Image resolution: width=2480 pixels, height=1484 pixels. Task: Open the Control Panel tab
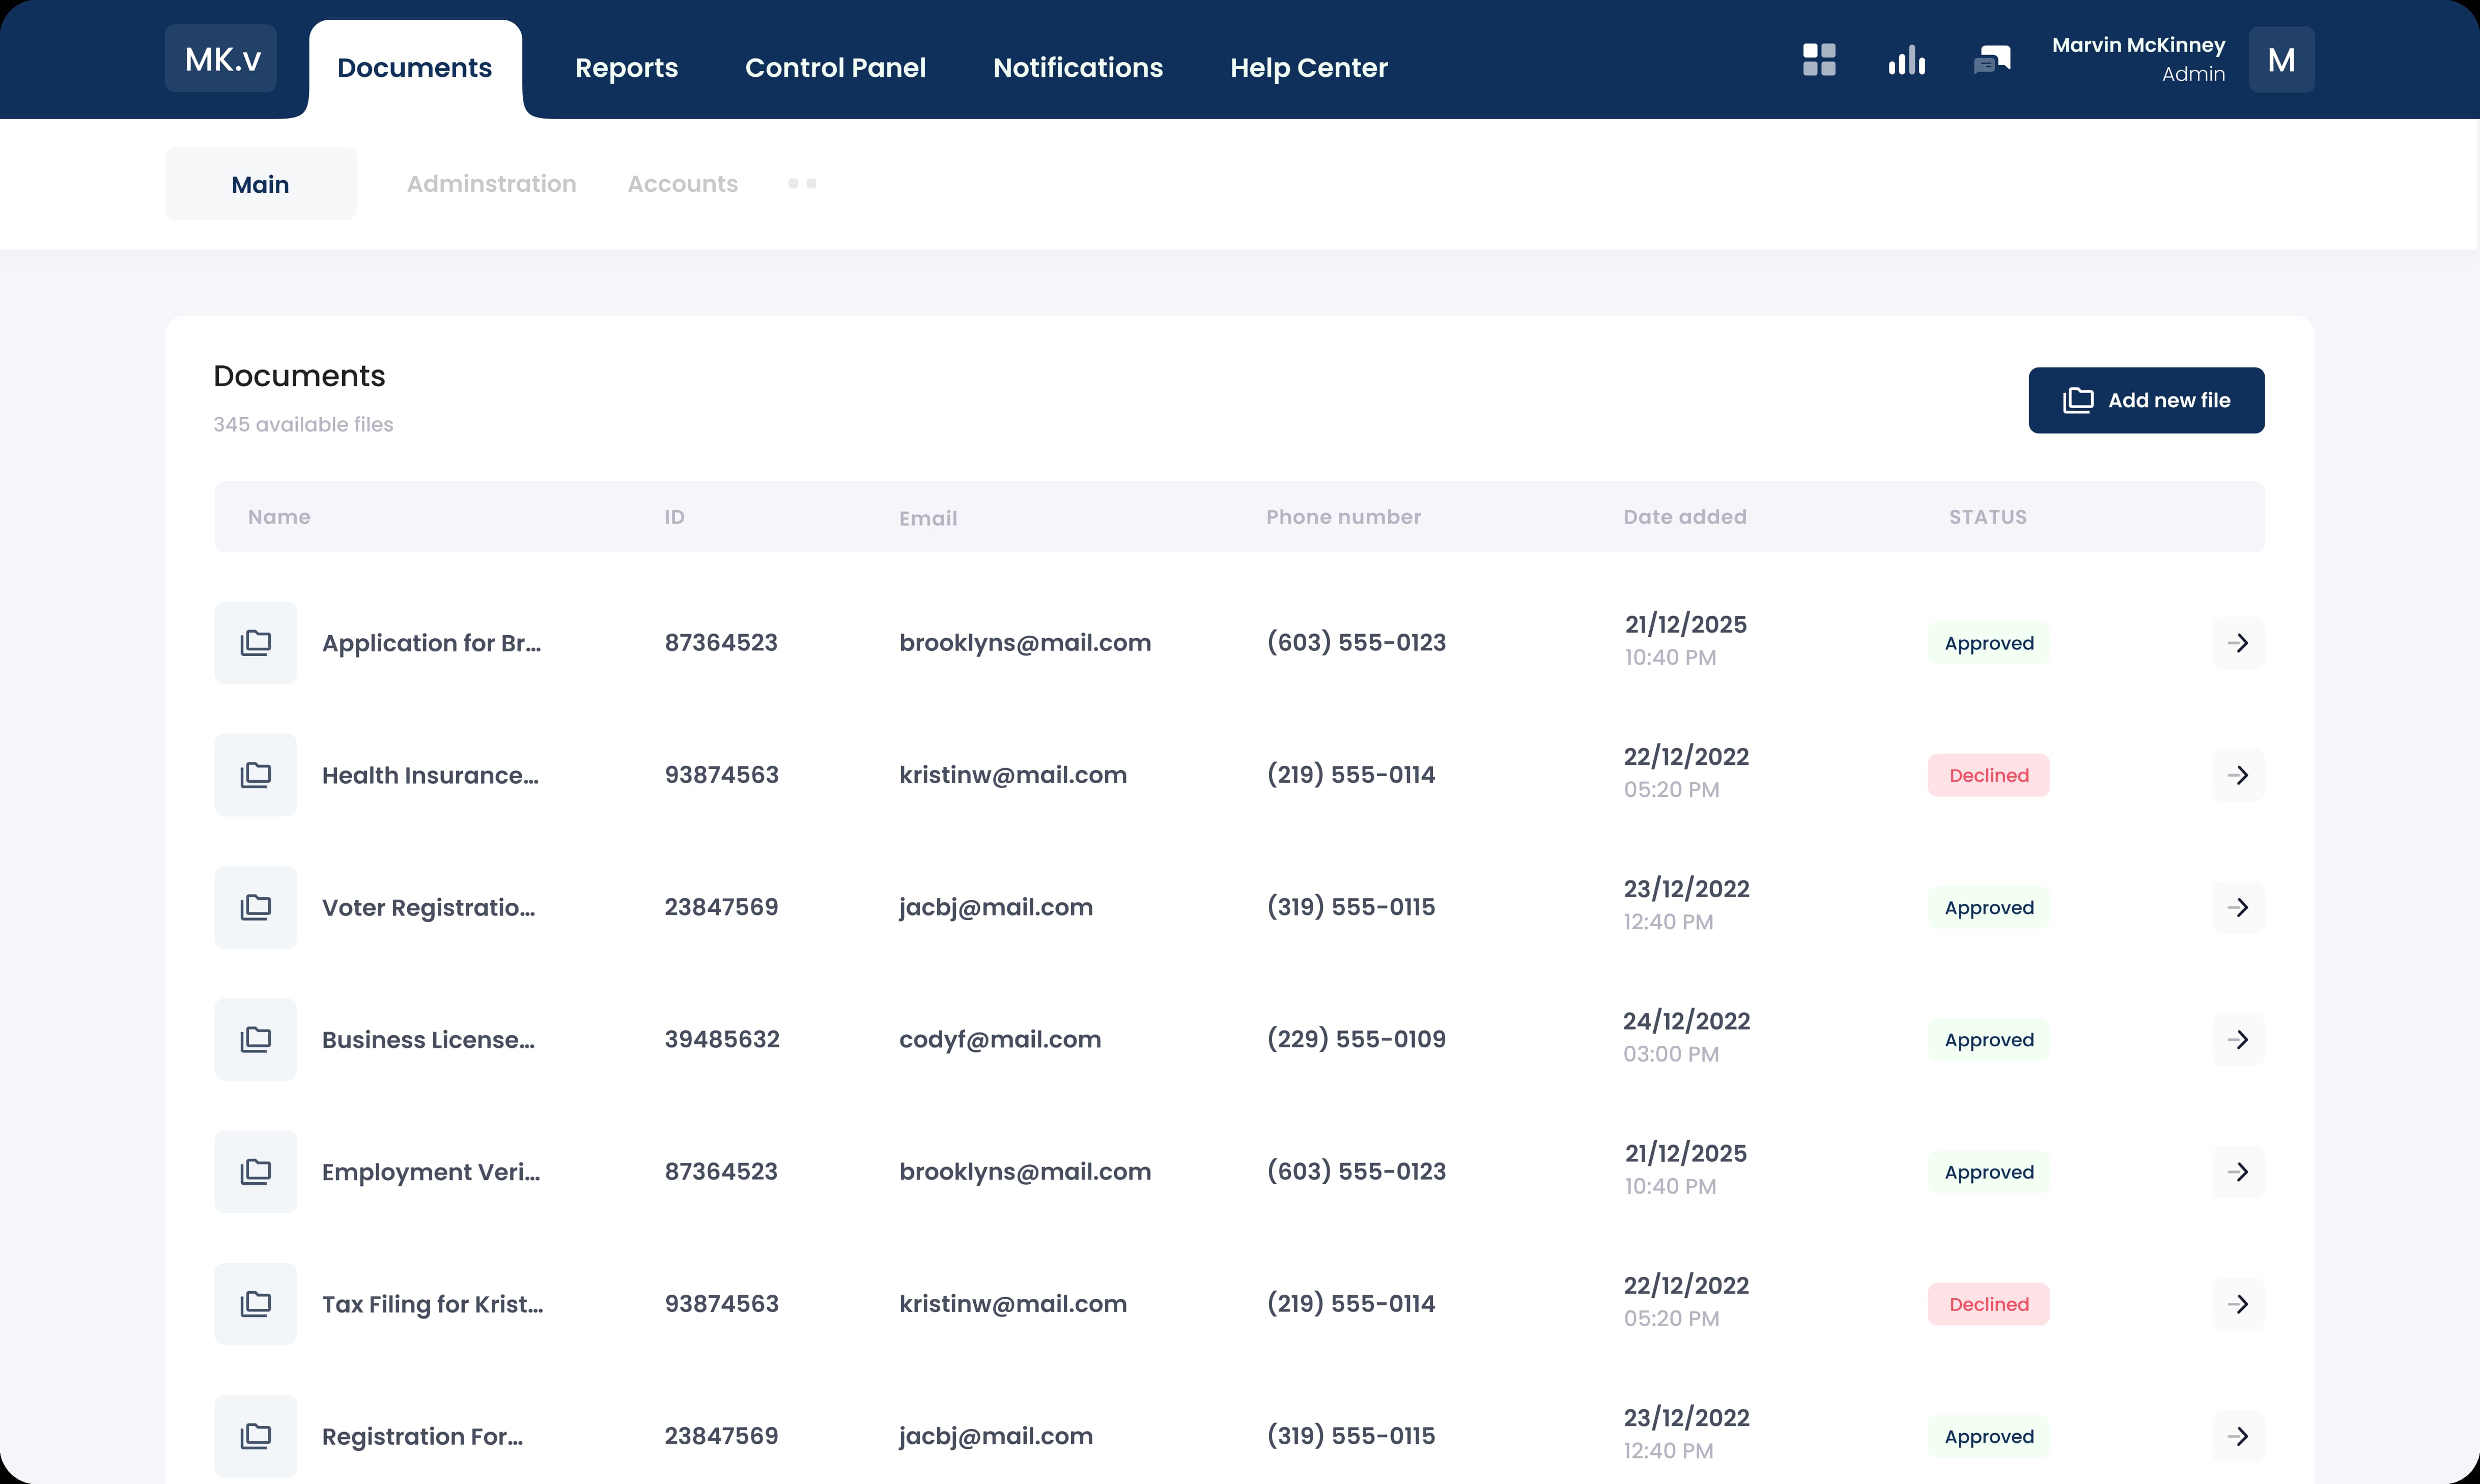pos(835,68)
